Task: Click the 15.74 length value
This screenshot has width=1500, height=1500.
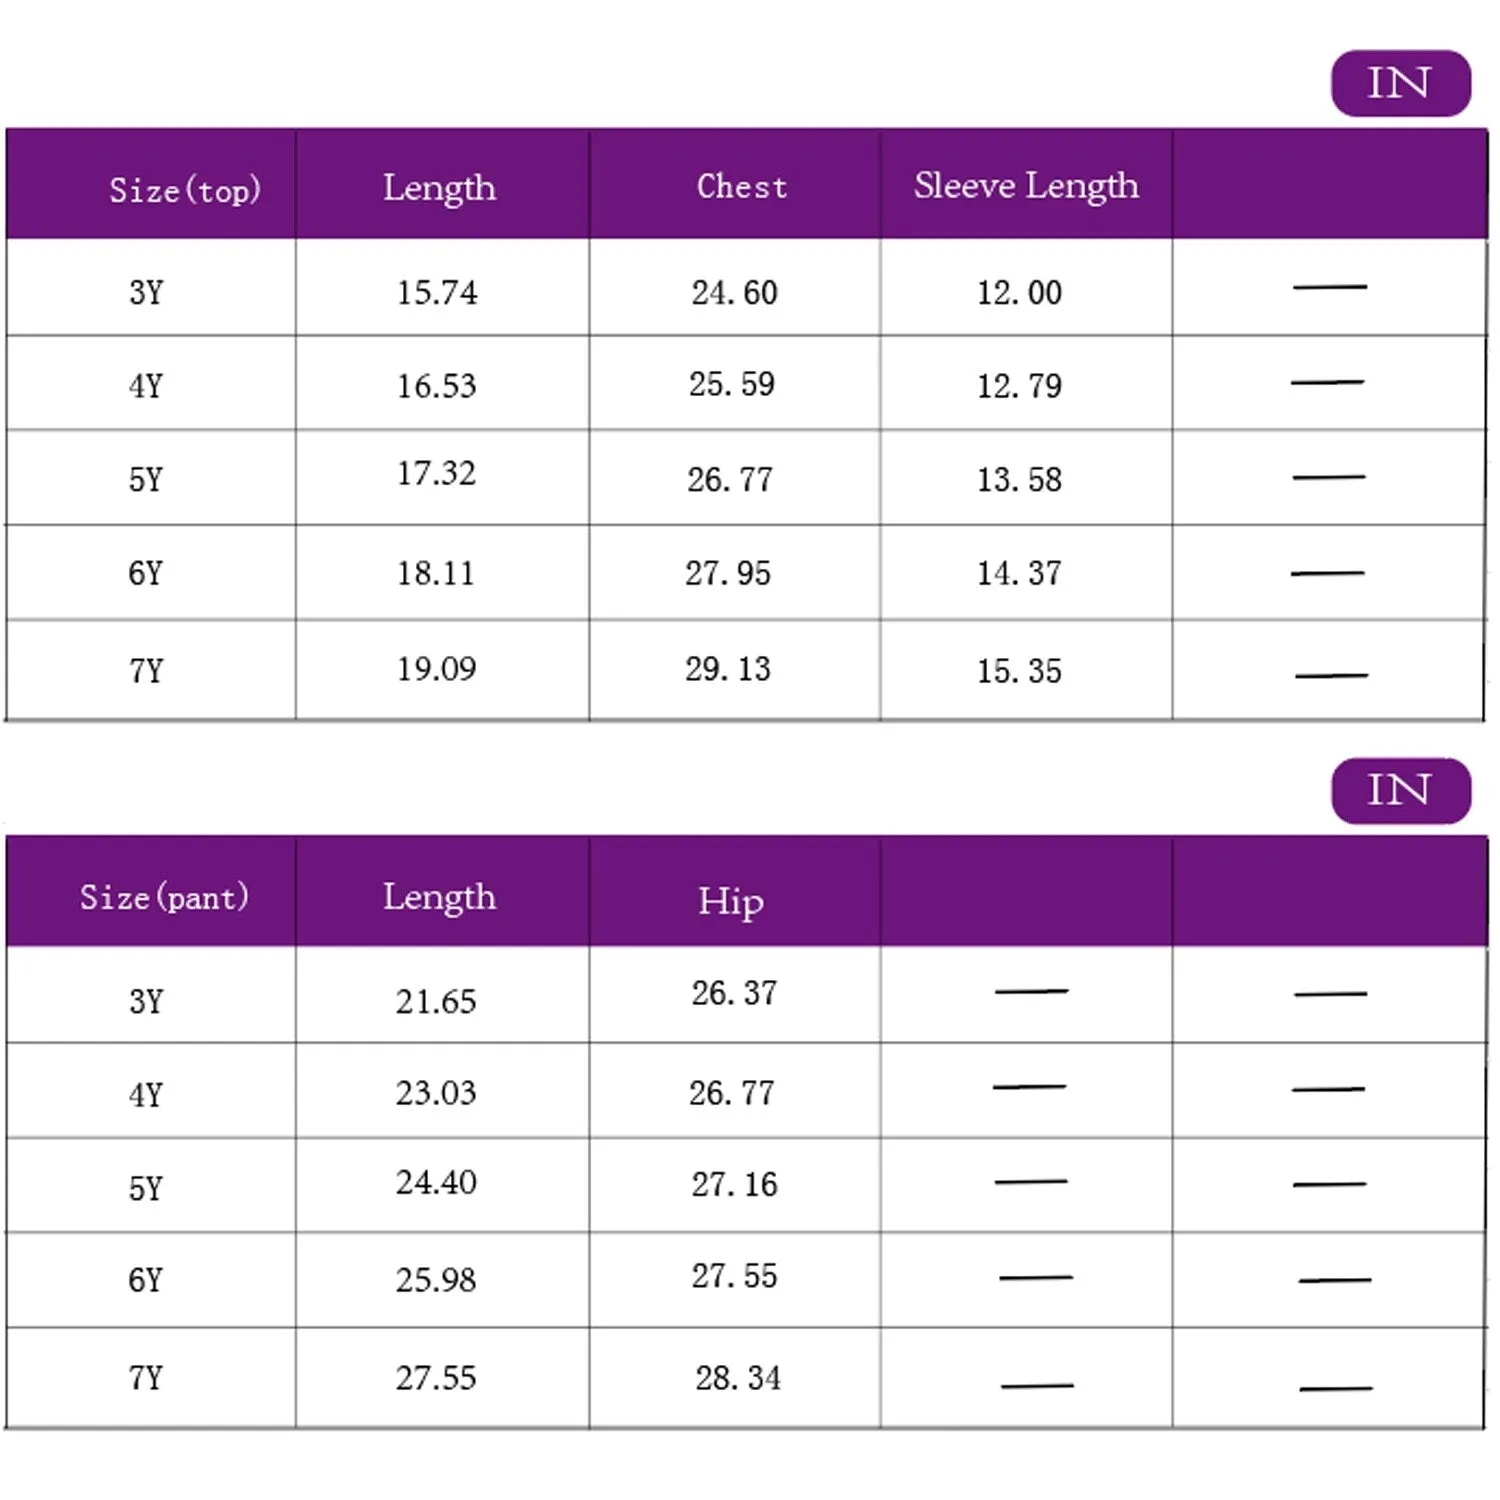Action: pyautogui.click(x=437, y=292)
